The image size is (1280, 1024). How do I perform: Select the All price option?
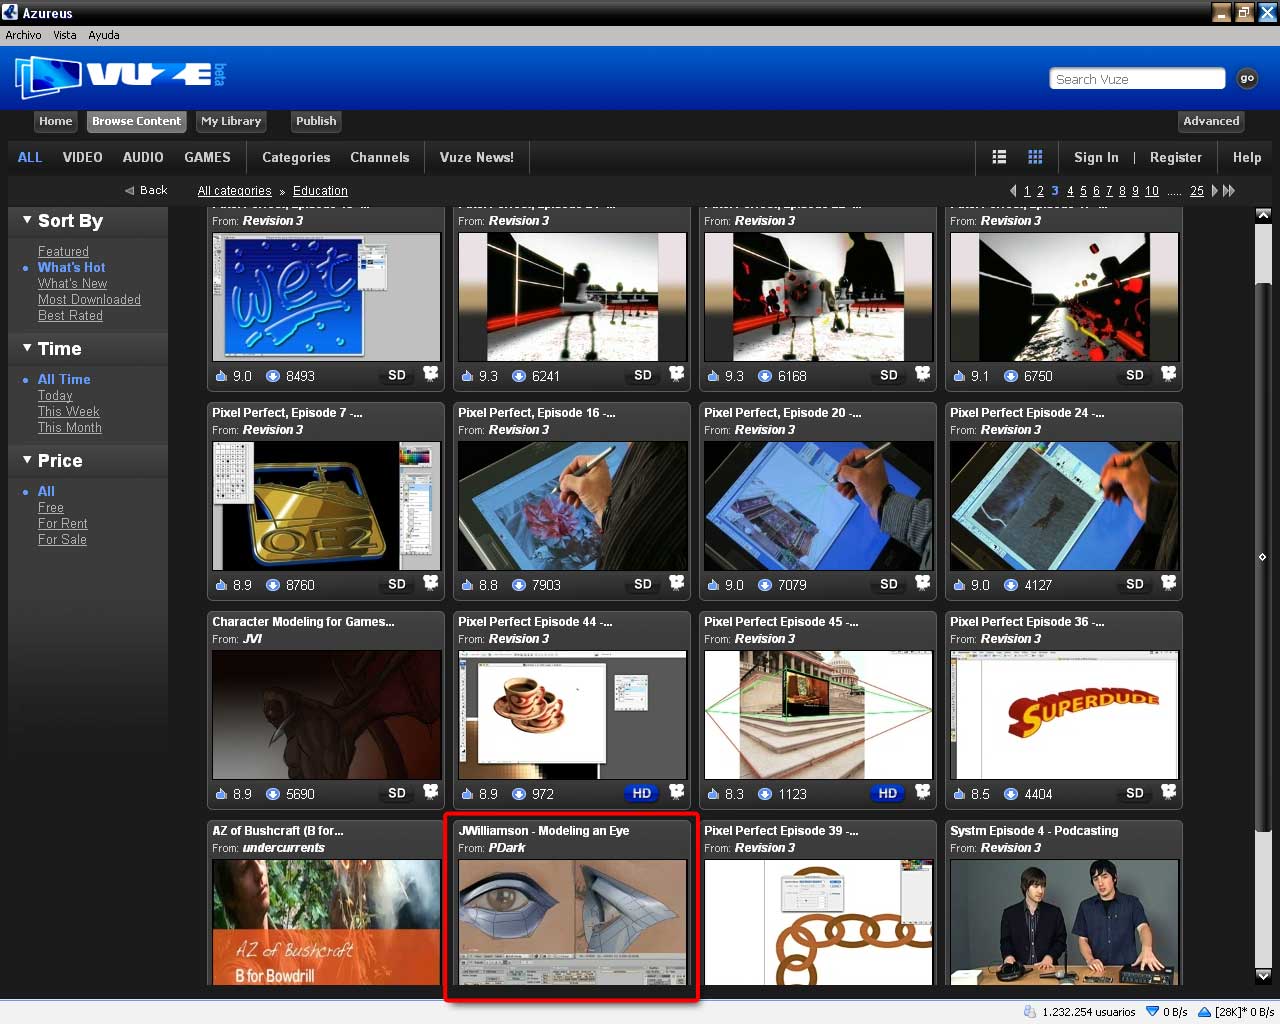point(46,492)
